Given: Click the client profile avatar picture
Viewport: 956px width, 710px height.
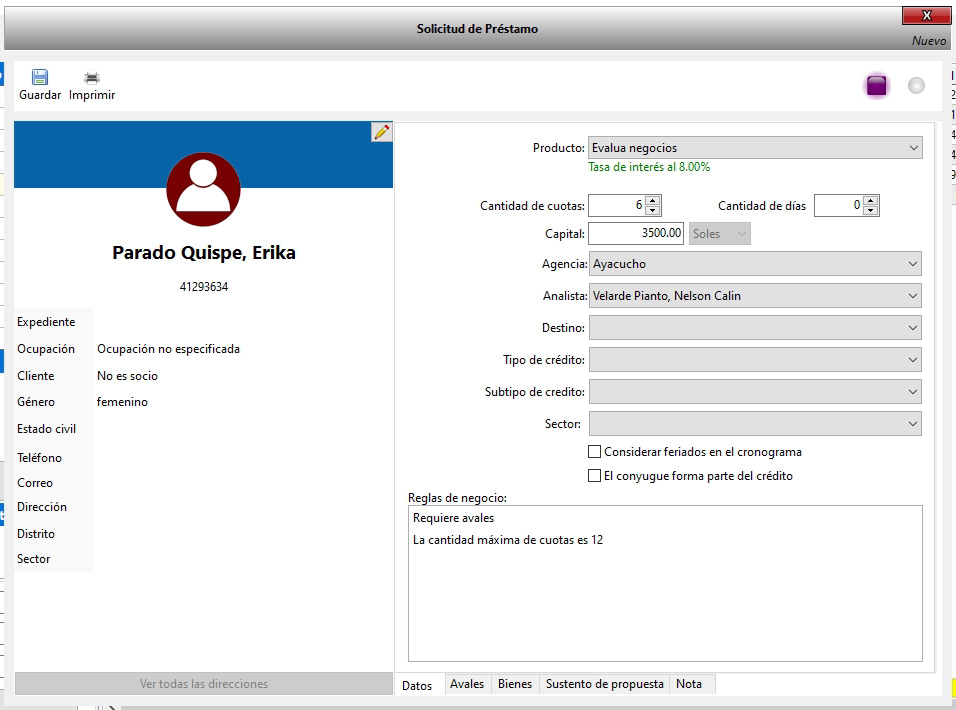Looking at the screenshot, I should (203, 190).
